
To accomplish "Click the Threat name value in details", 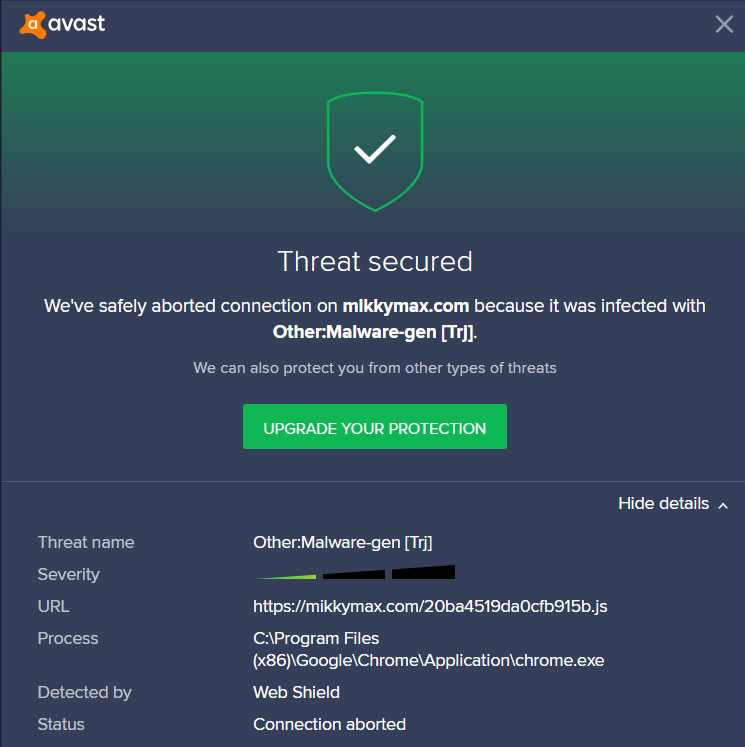I will pos(342,542).
